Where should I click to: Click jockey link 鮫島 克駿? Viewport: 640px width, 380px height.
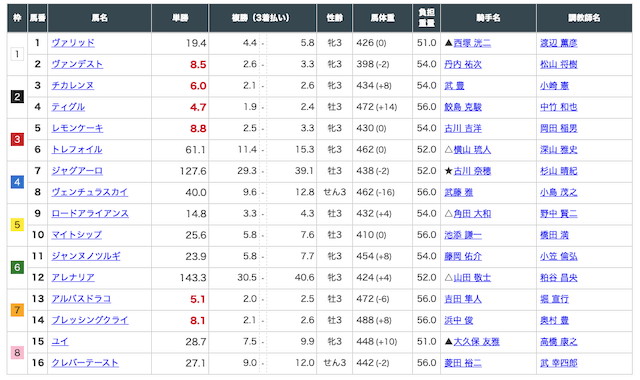pos(463,107)
